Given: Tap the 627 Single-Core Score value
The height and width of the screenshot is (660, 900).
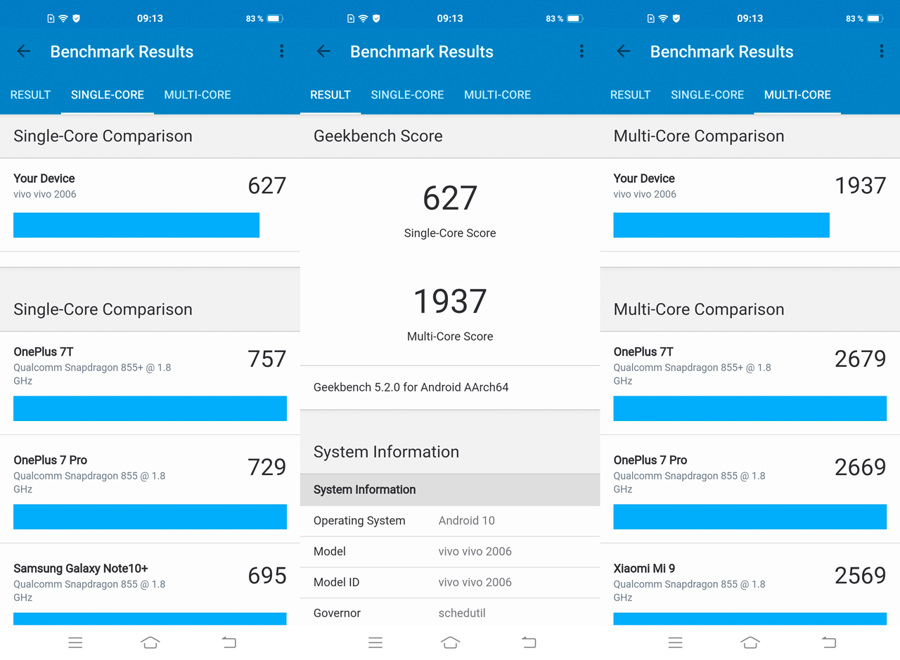Looking at the screenshot, I should [x=450, y=198].
